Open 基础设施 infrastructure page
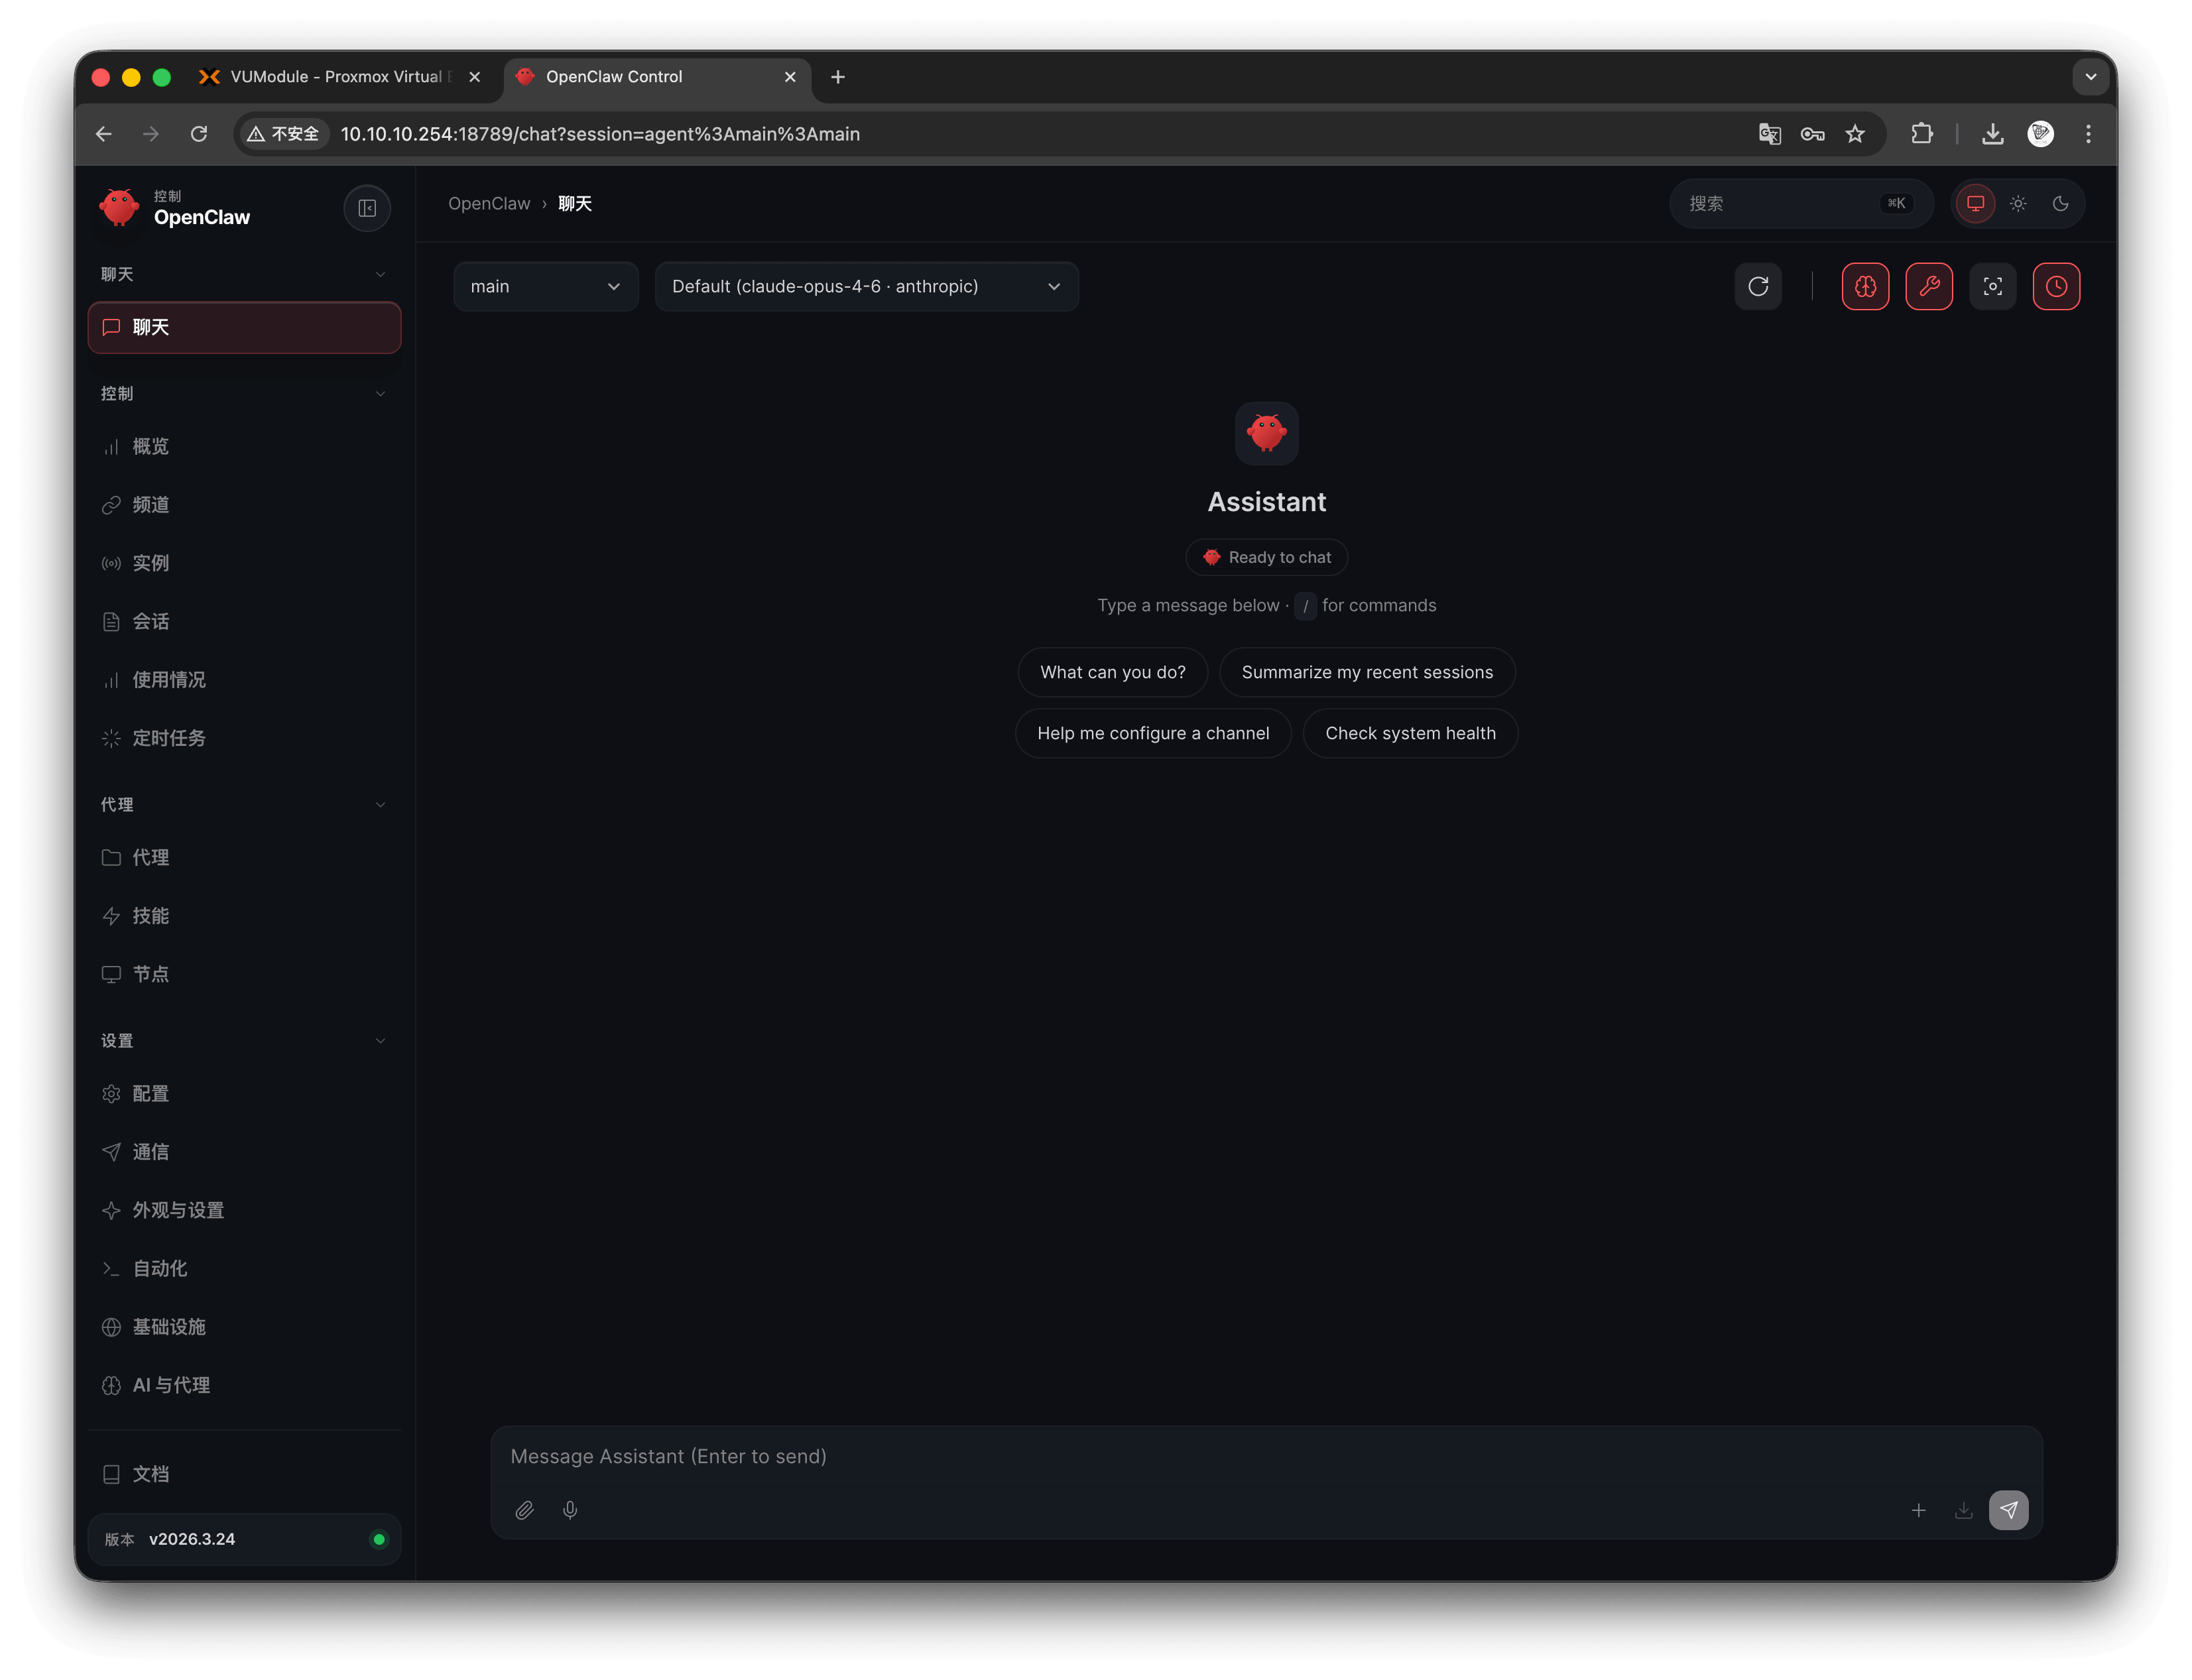The width and height of the screenshot is (2192, 1680). (x=244, y=1327)
